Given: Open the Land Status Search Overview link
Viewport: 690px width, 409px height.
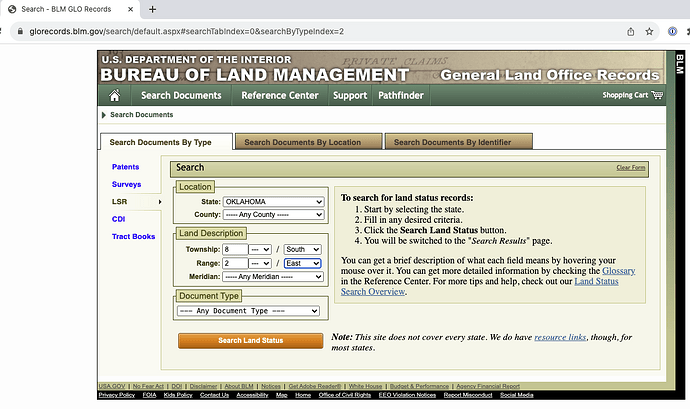Looking at the screenshot, I should point(596,281).
